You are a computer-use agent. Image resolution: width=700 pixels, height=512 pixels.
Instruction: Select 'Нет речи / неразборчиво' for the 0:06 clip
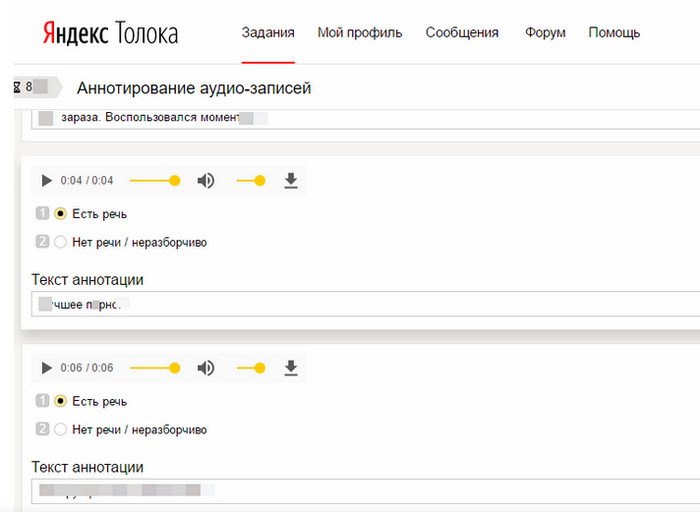(x=60, y=429)
